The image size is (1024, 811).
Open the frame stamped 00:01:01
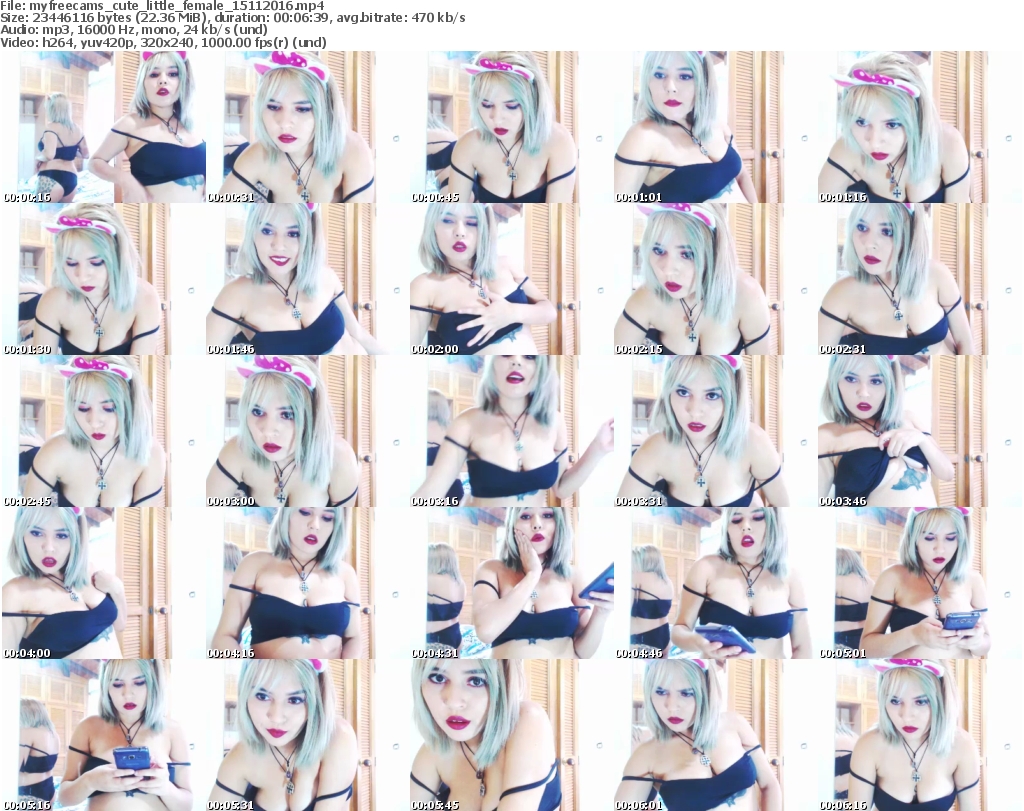tap(716, 127)
